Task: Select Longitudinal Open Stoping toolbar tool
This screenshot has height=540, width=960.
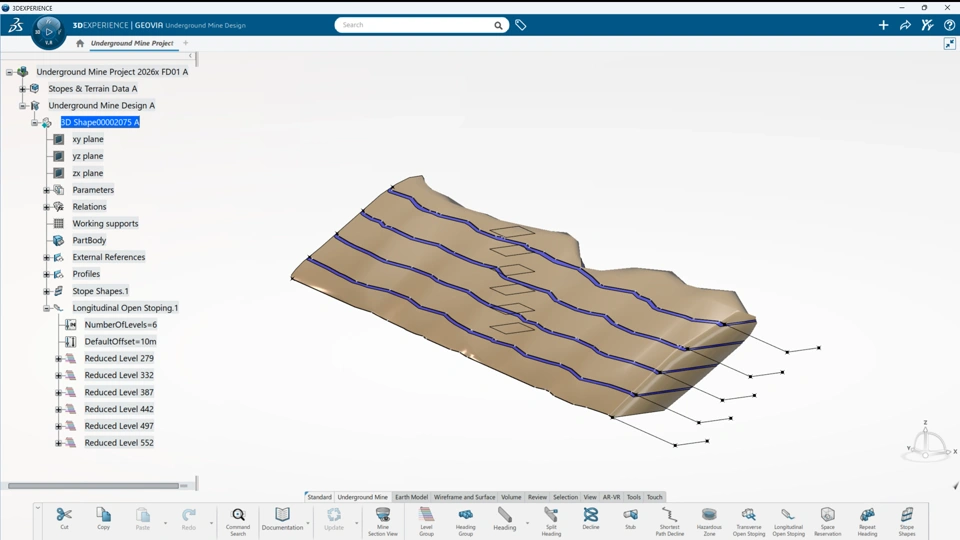Action: [x=789, y=522]
